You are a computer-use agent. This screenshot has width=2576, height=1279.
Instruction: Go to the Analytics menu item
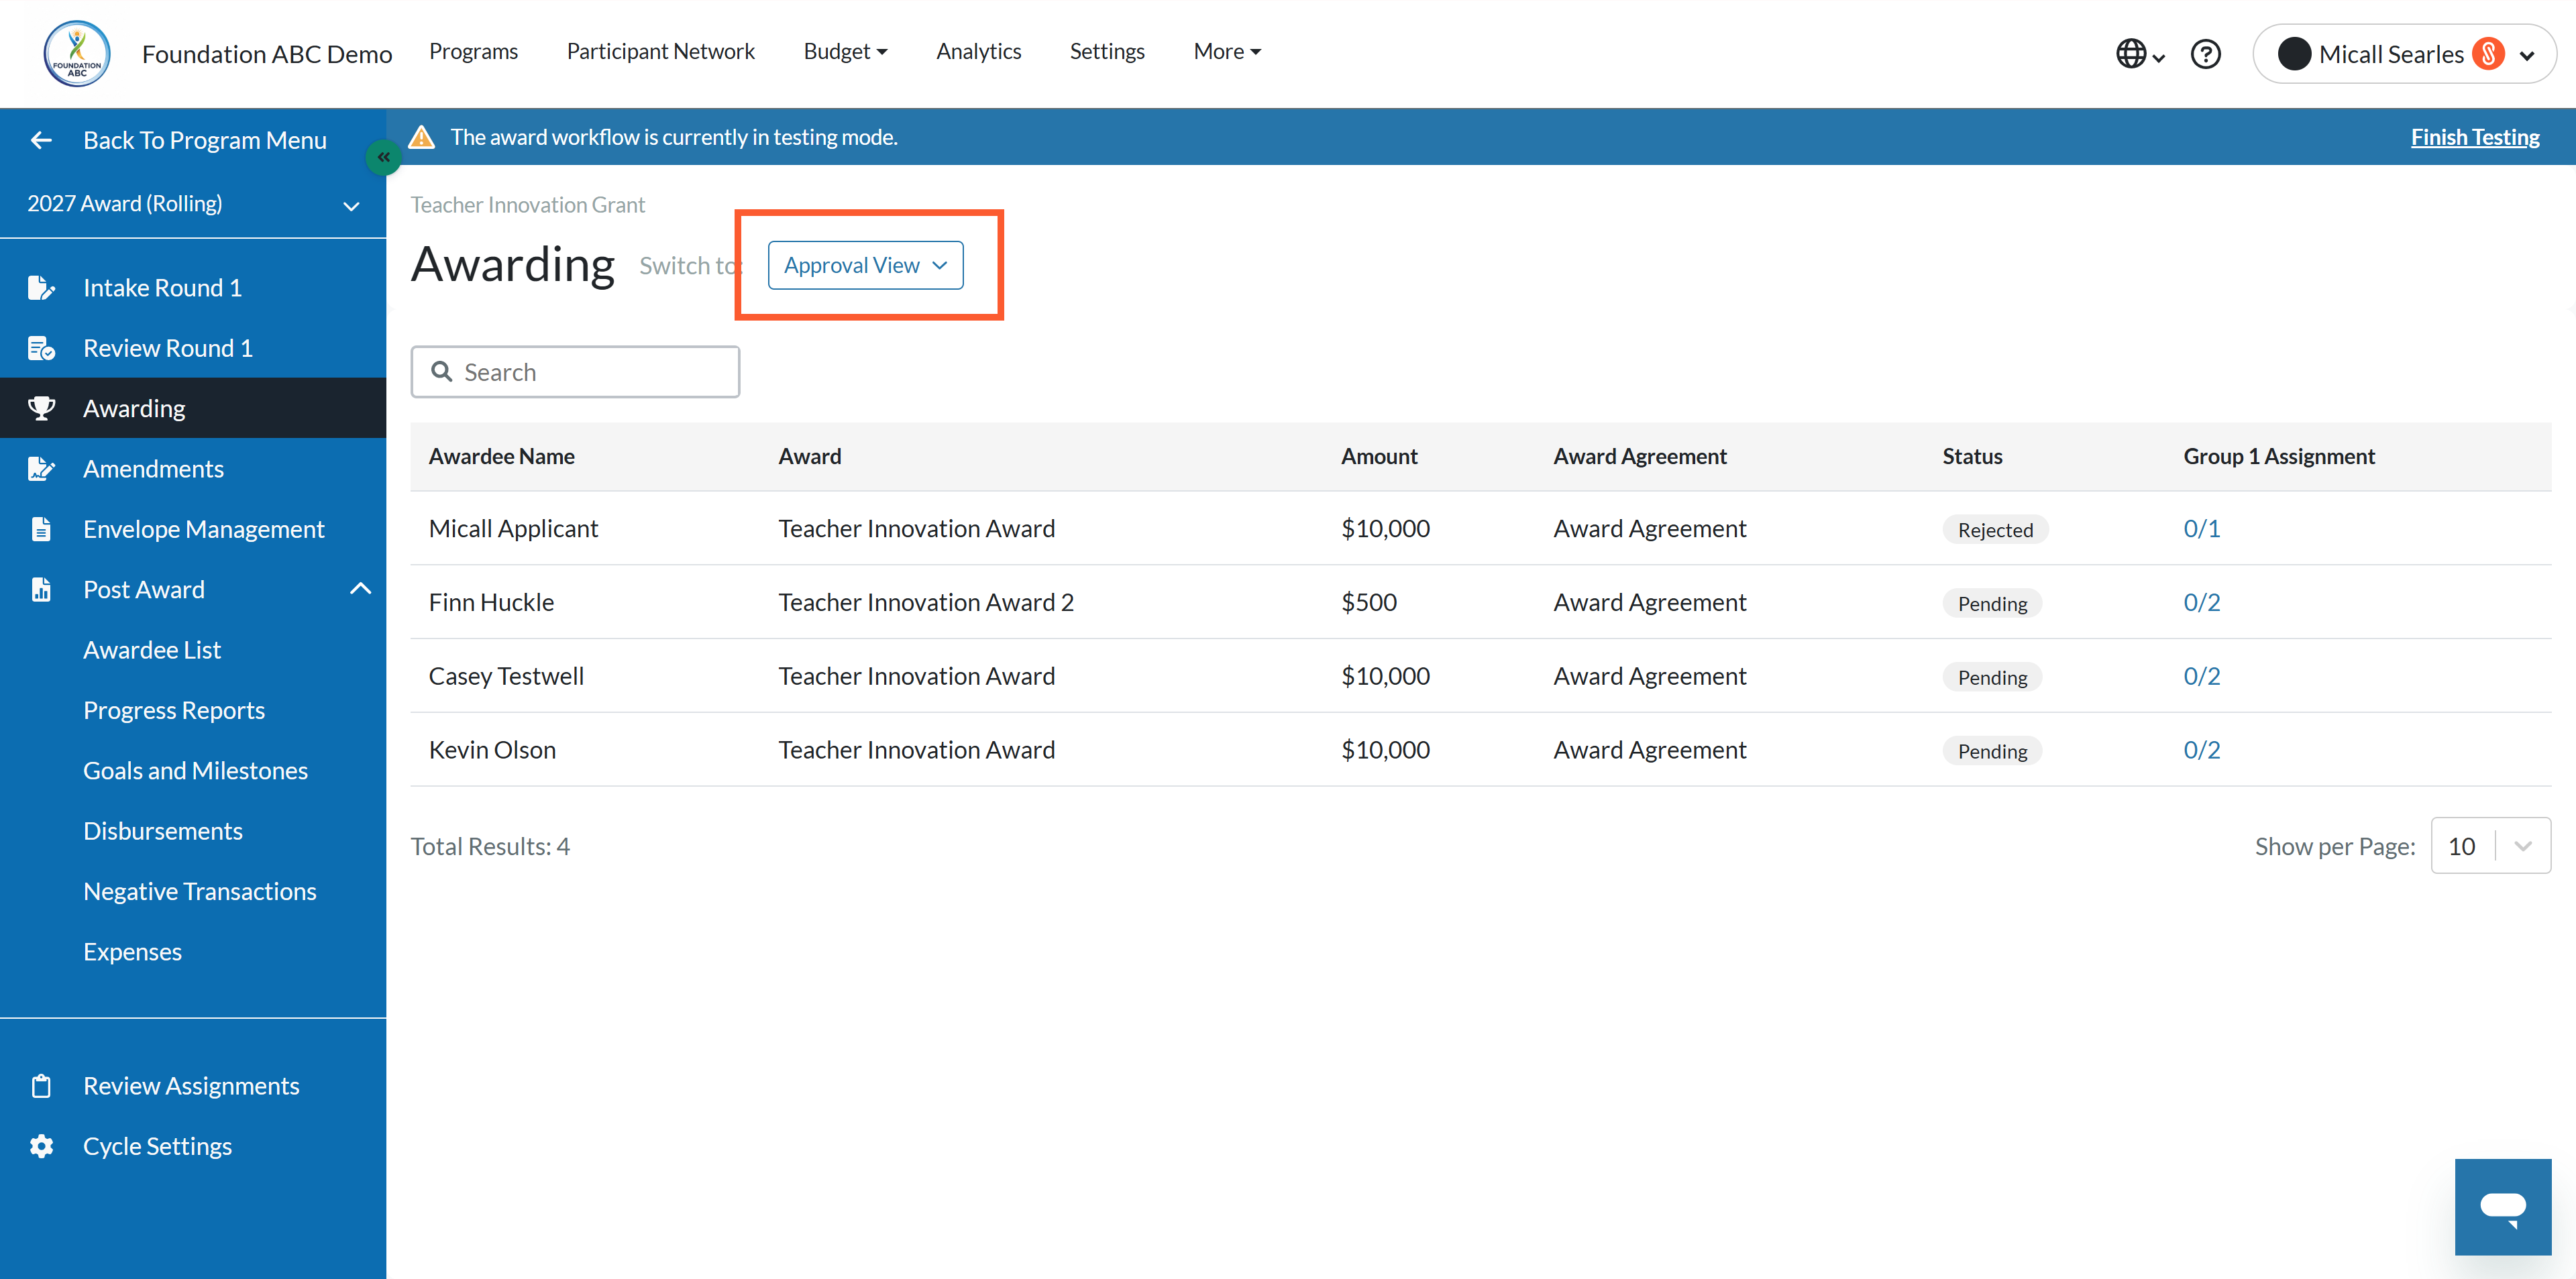click(978, 51)
